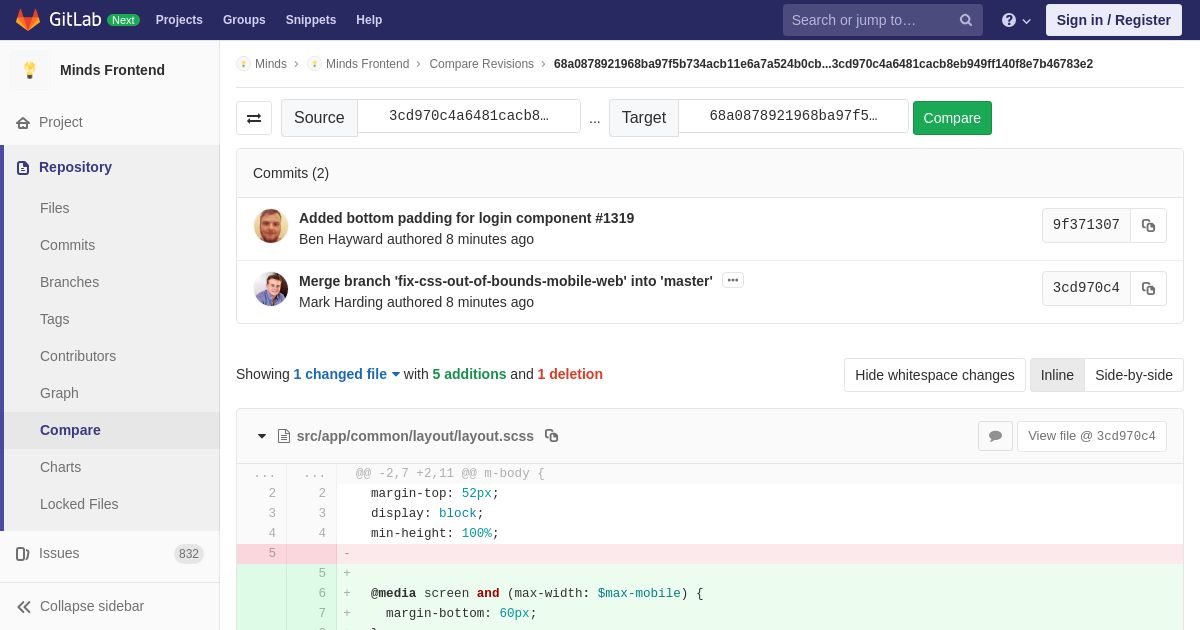Open Contributors in sidebar
Viewport: 1200px width, 630px height.
(x=78, y=356)
